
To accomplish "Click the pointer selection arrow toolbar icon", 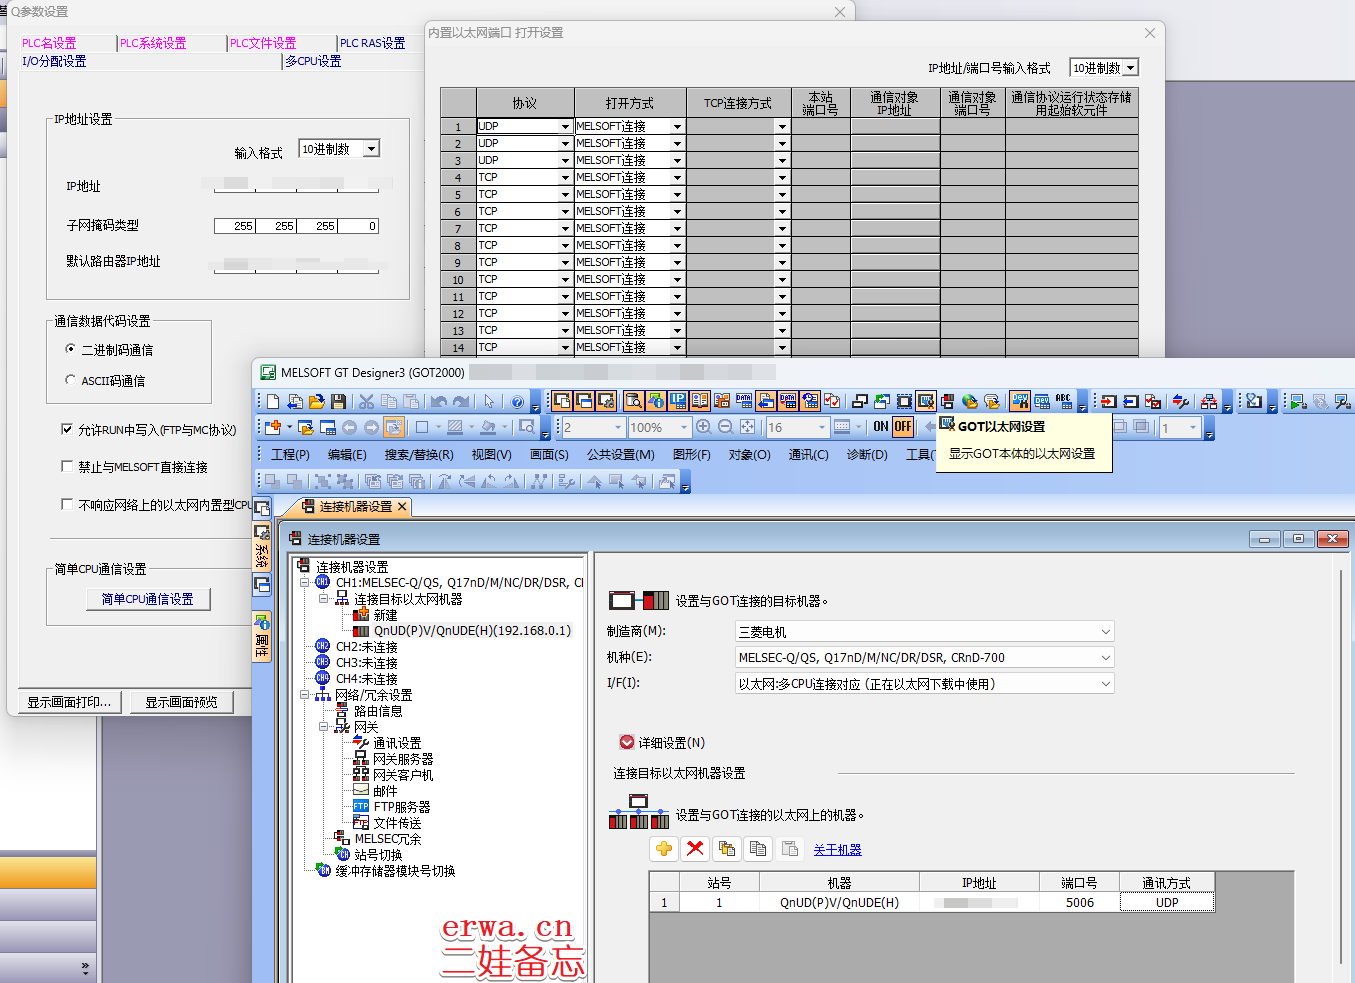I will pyautogui.click(x=489, y=401).
